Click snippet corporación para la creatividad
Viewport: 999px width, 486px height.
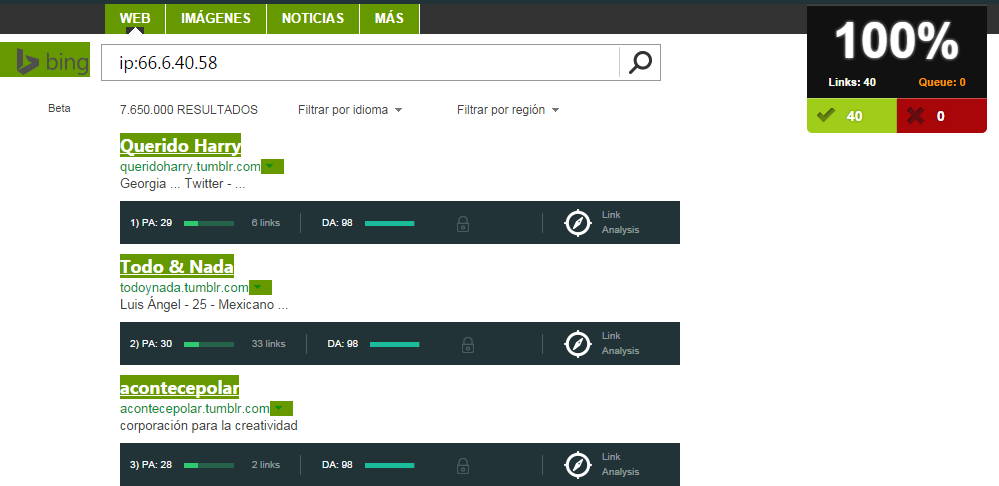tap(209, 425)
